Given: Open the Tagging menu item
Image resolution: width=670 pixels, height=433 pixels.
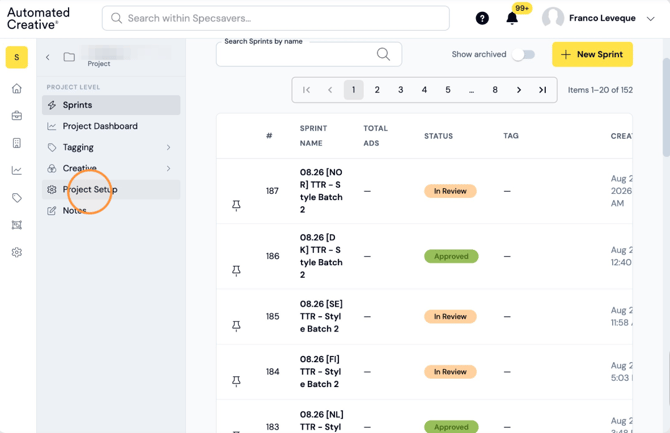Looking at the screenshot, I should coord(111,147).
